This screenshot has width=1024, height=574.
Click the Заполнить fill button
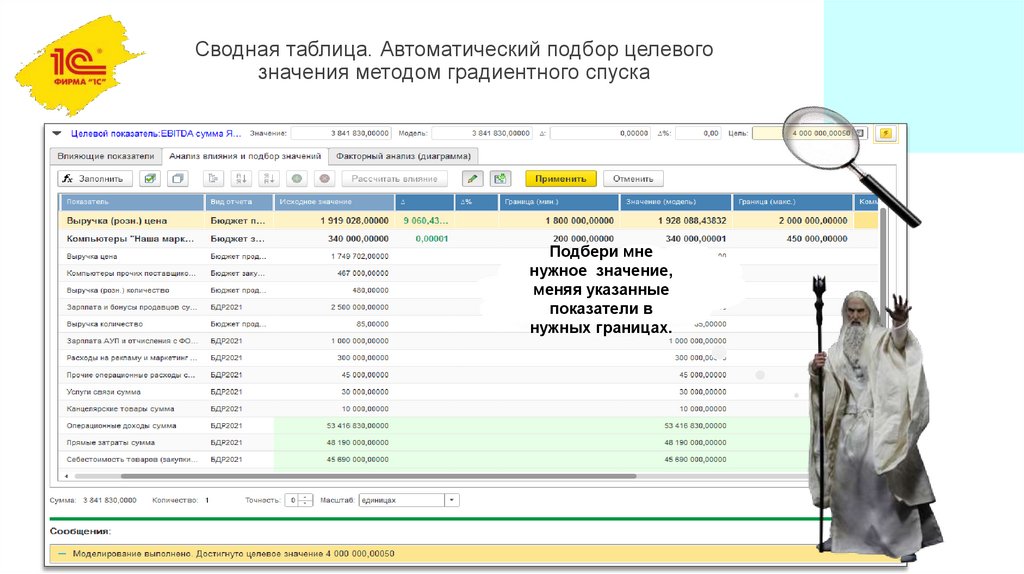[x=95, y=179]
